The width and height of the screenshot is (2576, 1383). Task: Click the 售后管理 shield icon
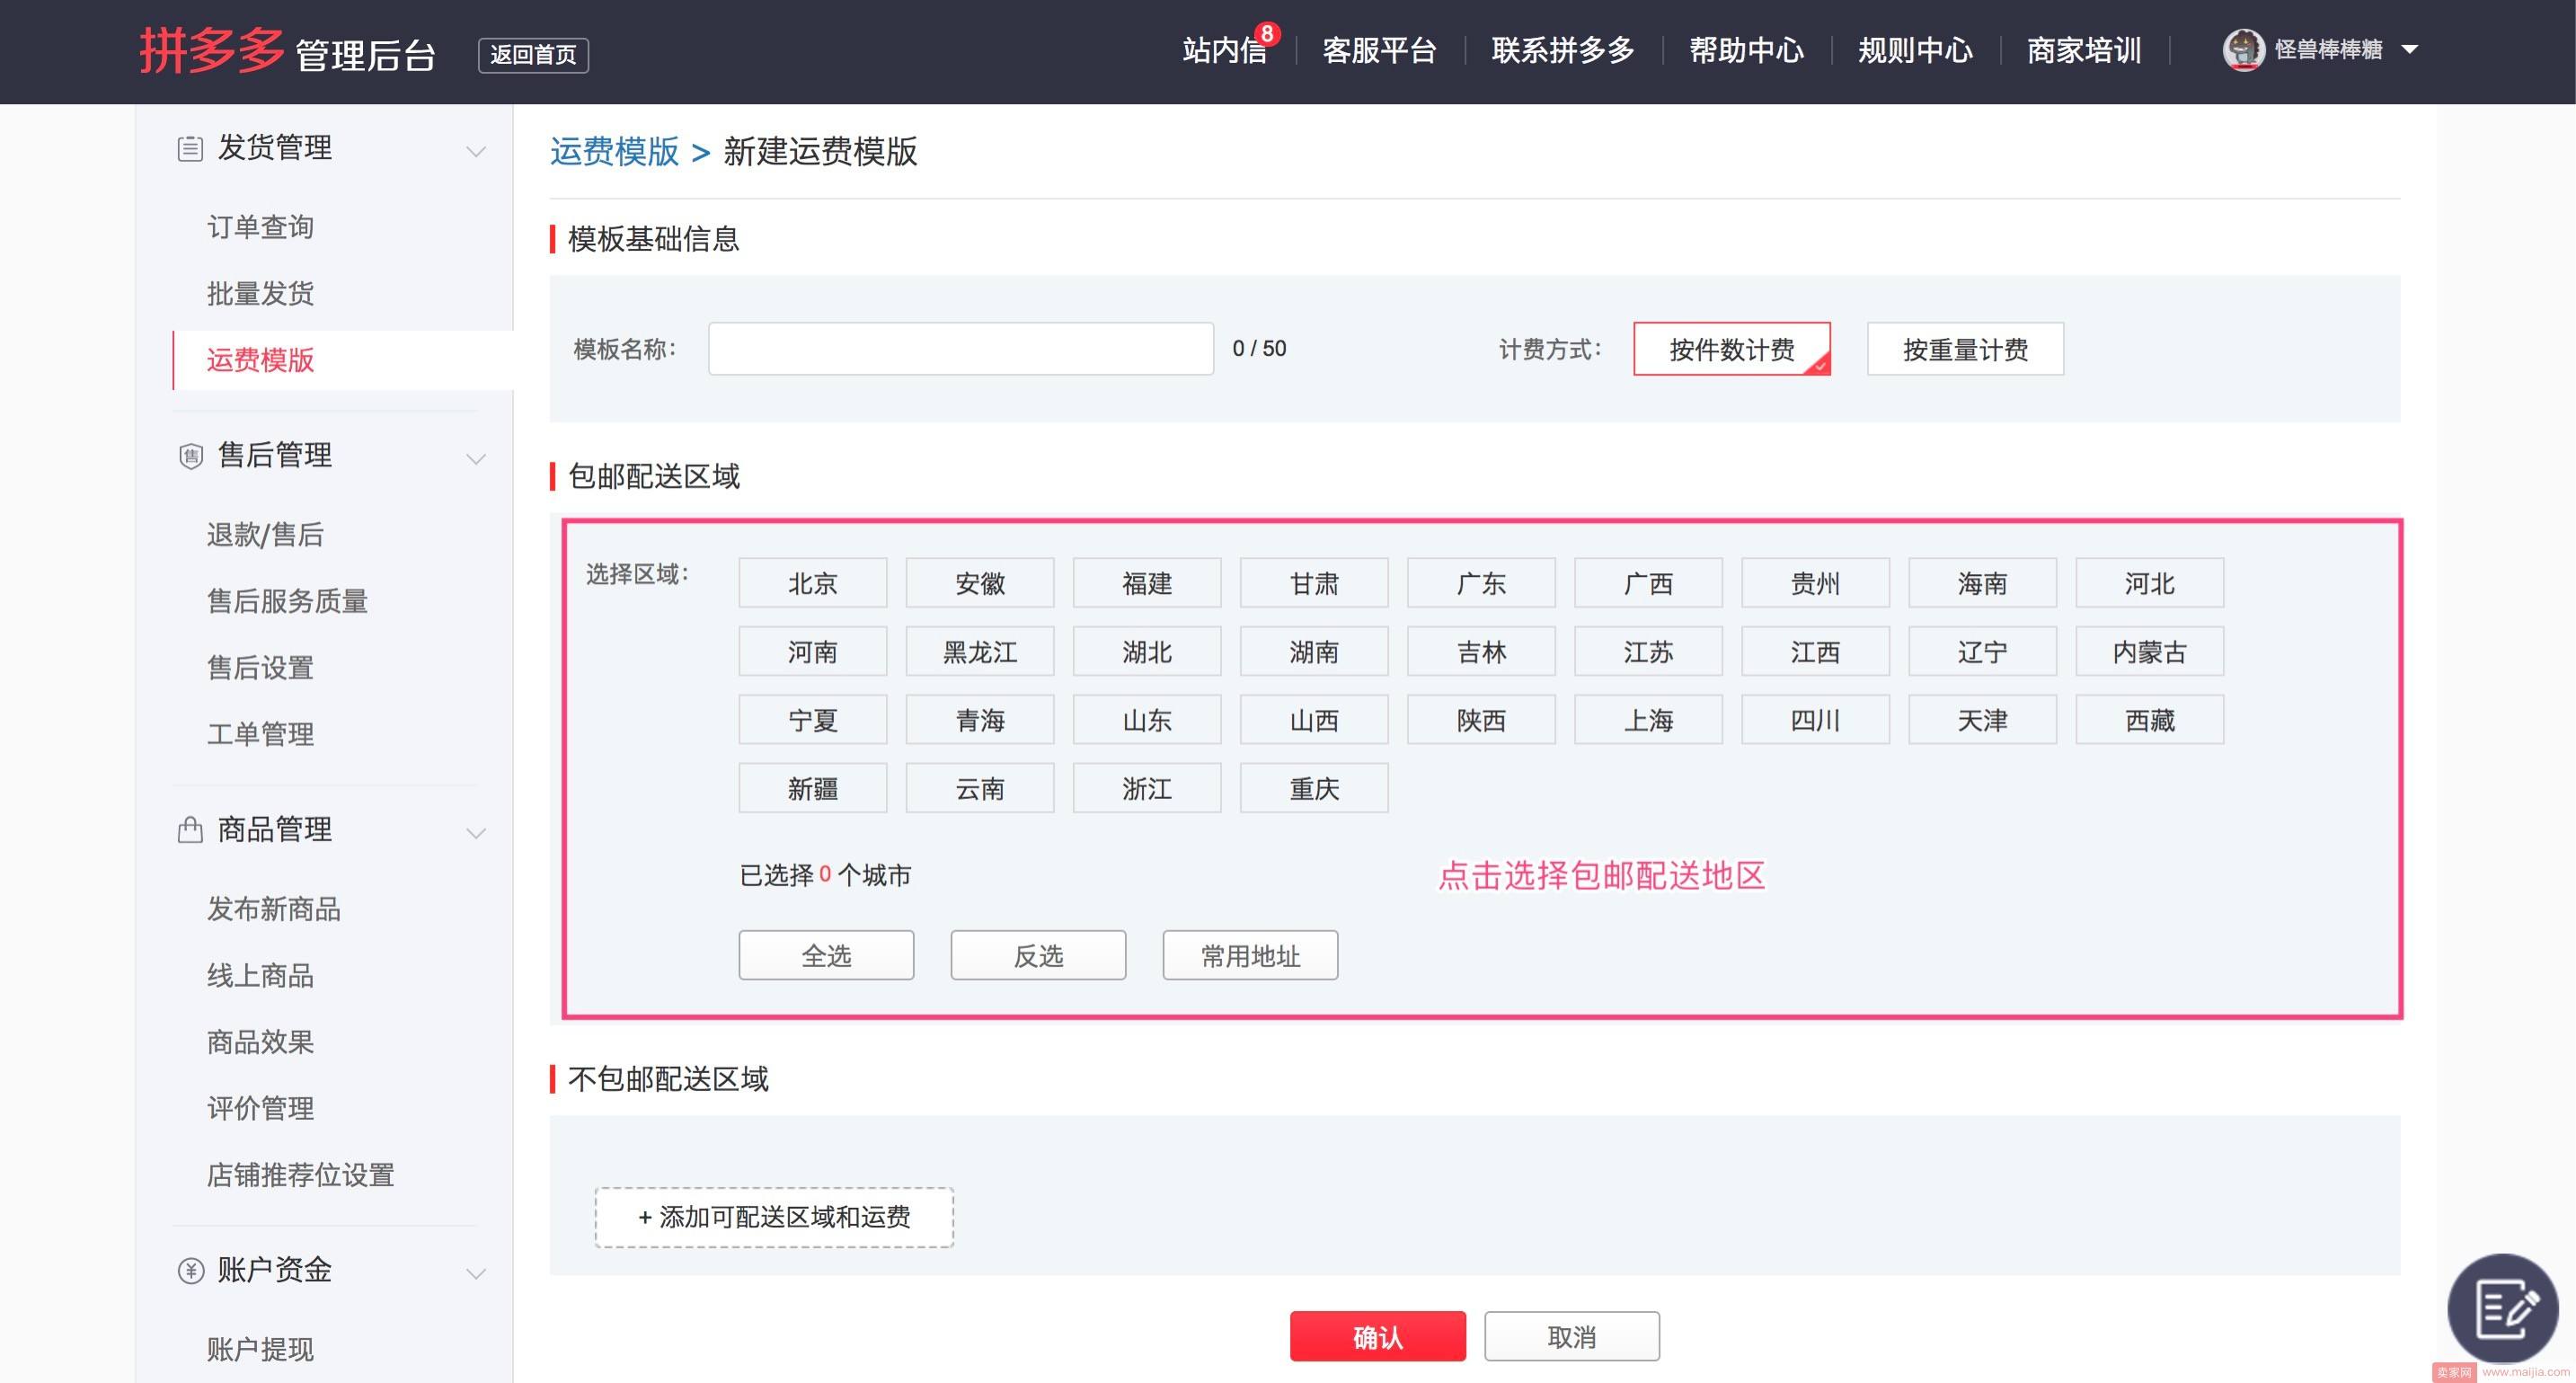click(190, 456)
